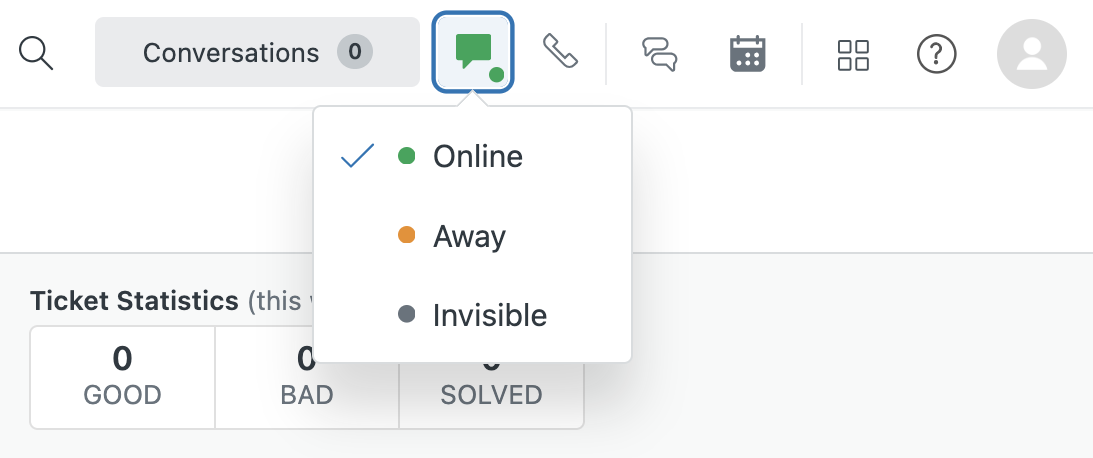Click the BAD ticket statistics cell
This screenshot has width=1093, height=458.
pyautogui.click(x=307, y=377)
